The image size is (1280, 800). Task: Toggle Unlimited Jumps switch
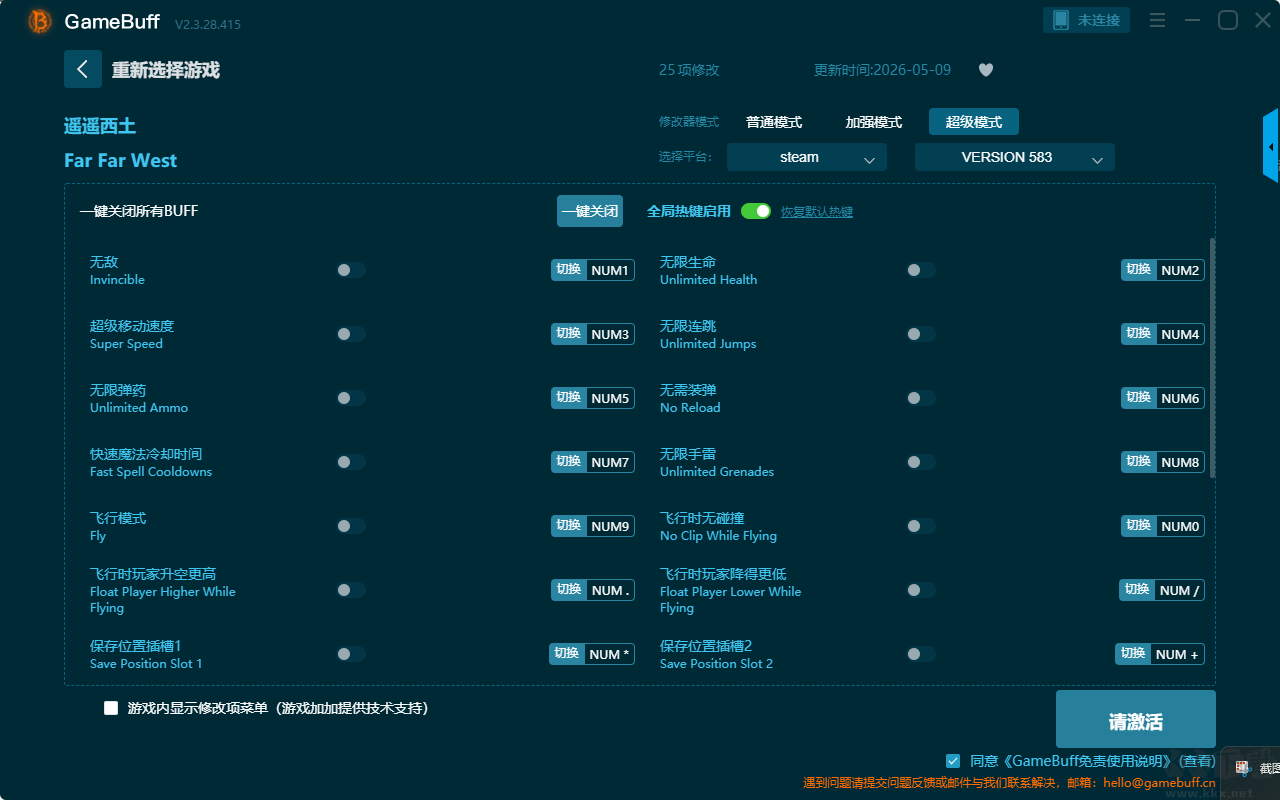tap(921, 334)
